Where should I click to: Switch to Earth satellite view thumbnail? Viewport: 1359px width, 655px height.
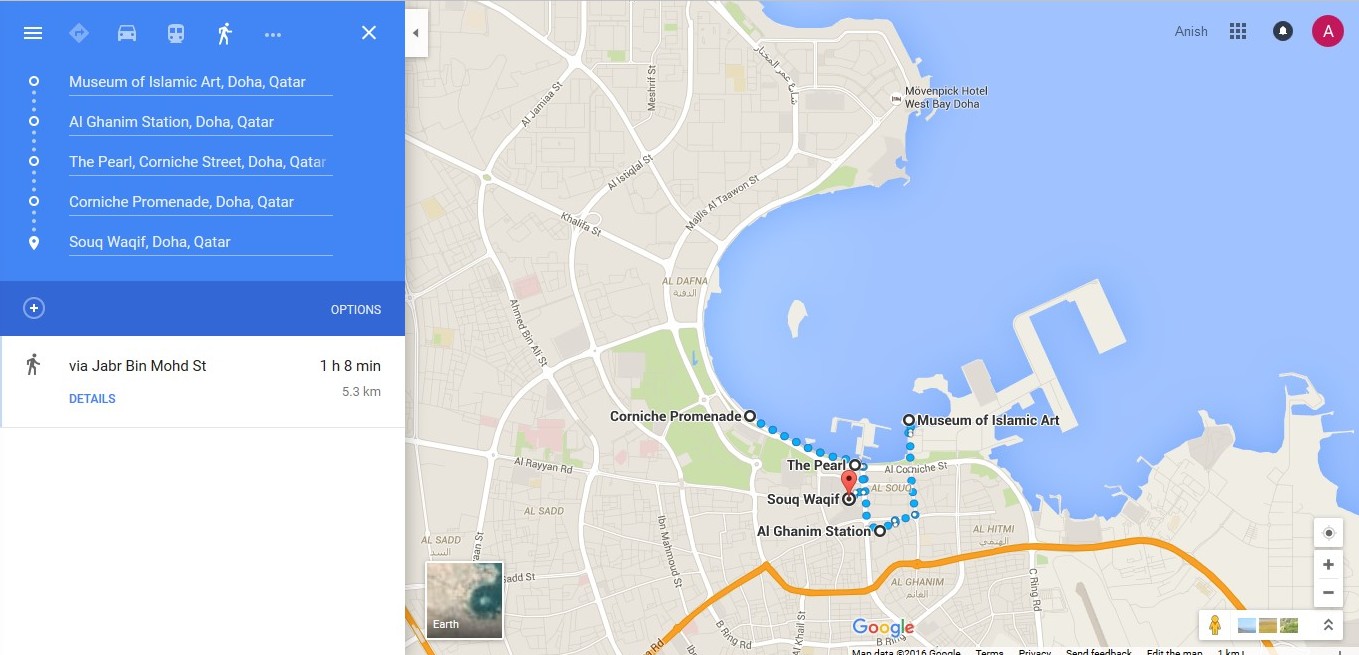(x=464, y=600)
